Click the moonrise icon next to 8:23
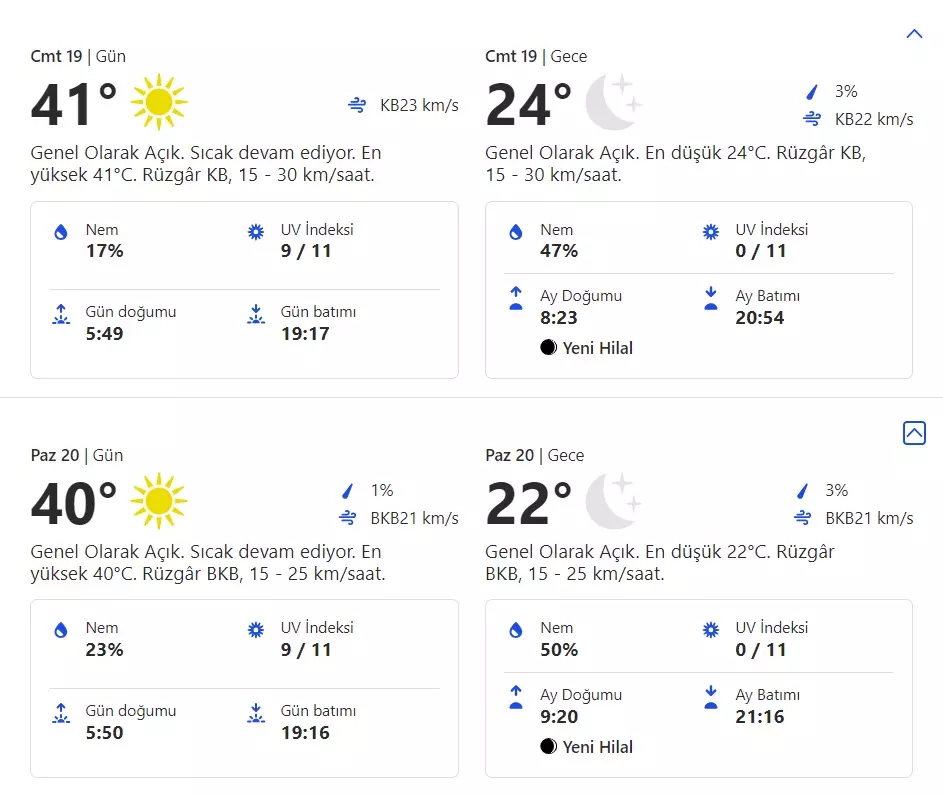The width and height of the screenshot is (943, 794). pos(516,298)
